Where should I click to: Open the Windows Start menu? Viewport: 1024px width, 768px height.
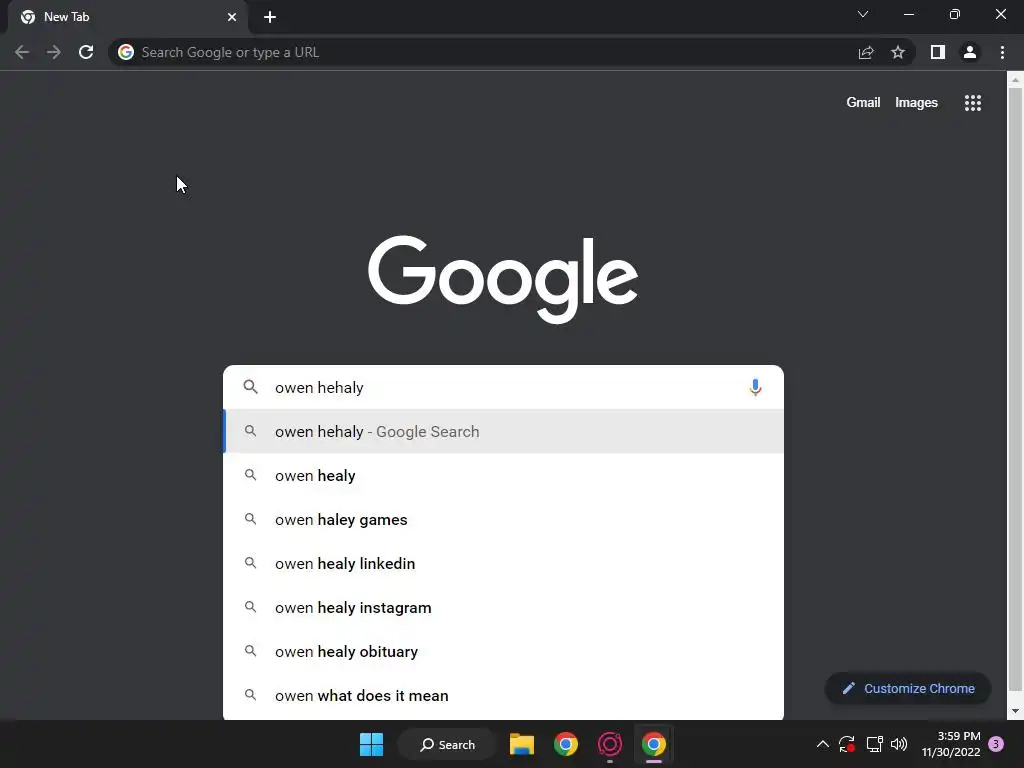(x=372, y=744)
